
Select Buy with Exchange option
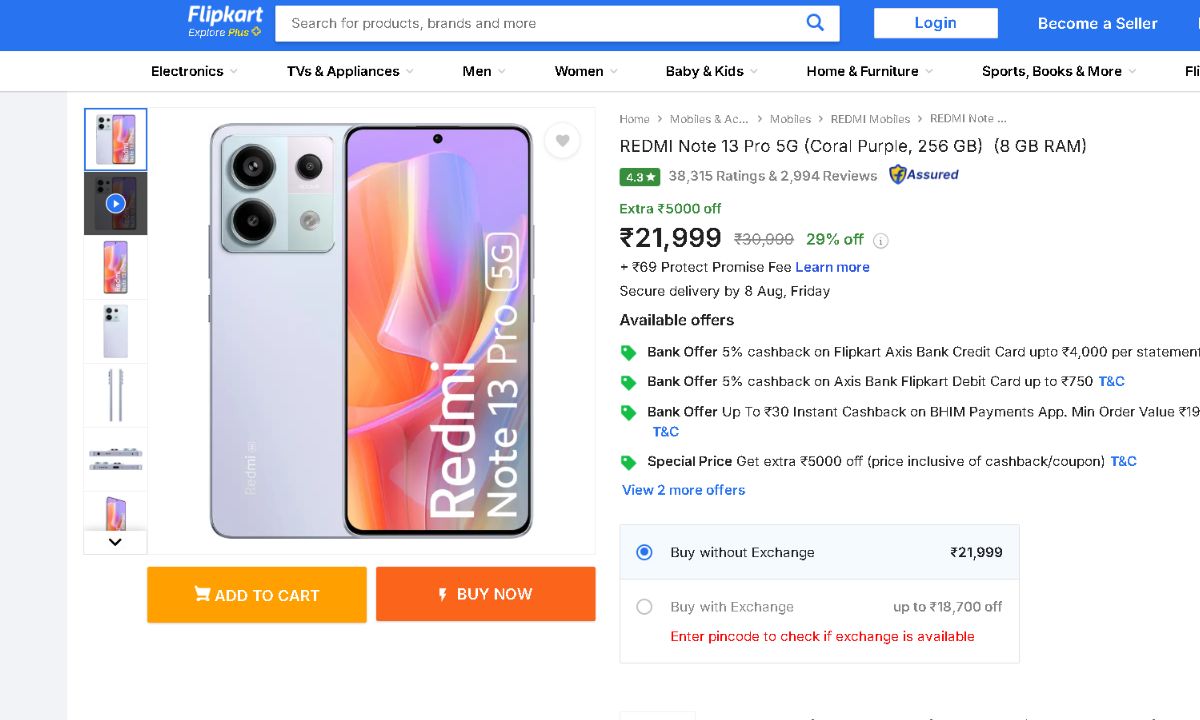pos(645,607)
